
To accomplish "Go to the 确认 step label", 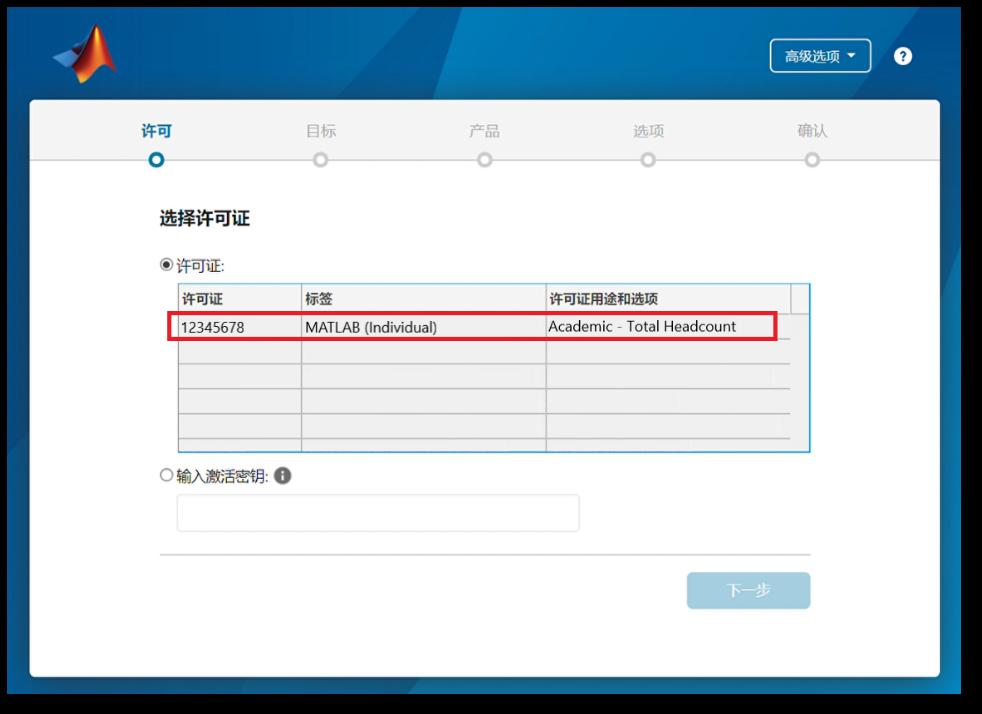I will 812,131.
